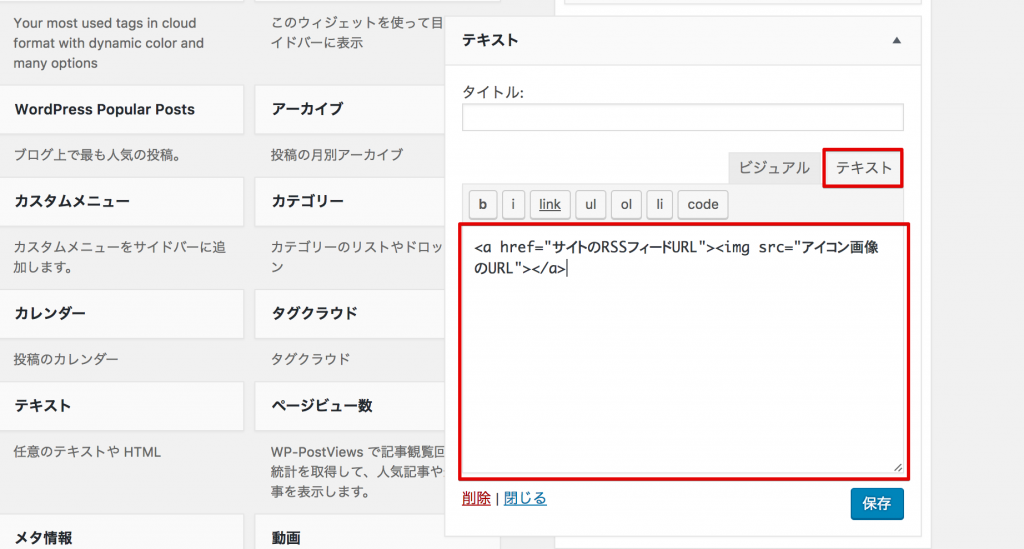Click the textarea resize handle corner
1024x549 pixels.
[x=897, y=467]
